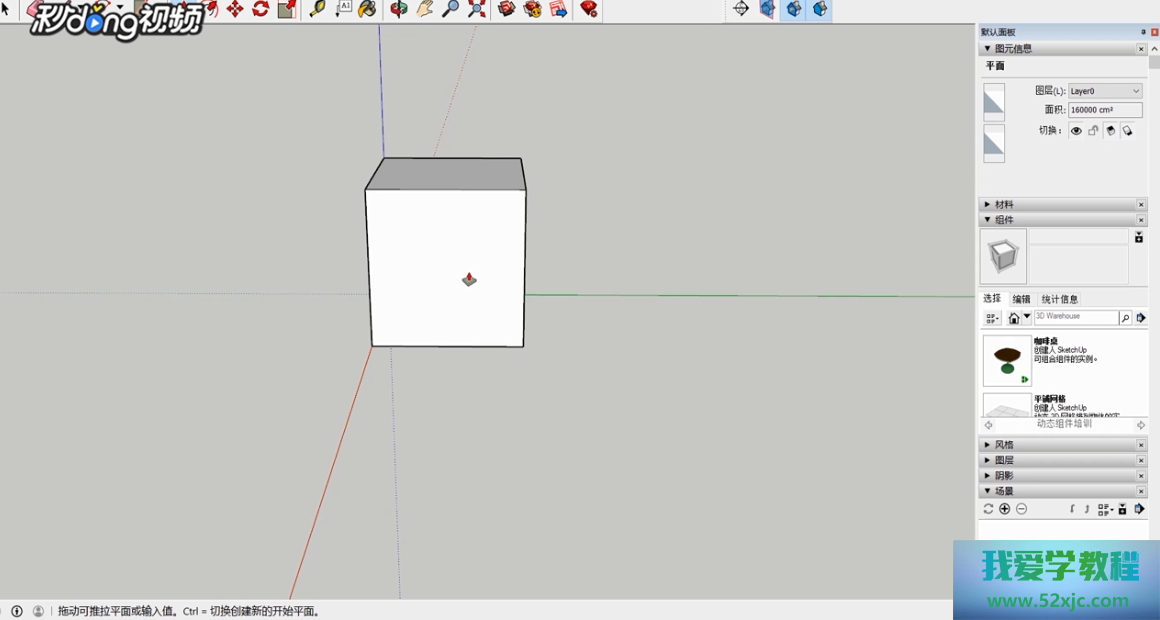Select the Move tool in the toolbar

pyautogui.click(x=235, y=9)
